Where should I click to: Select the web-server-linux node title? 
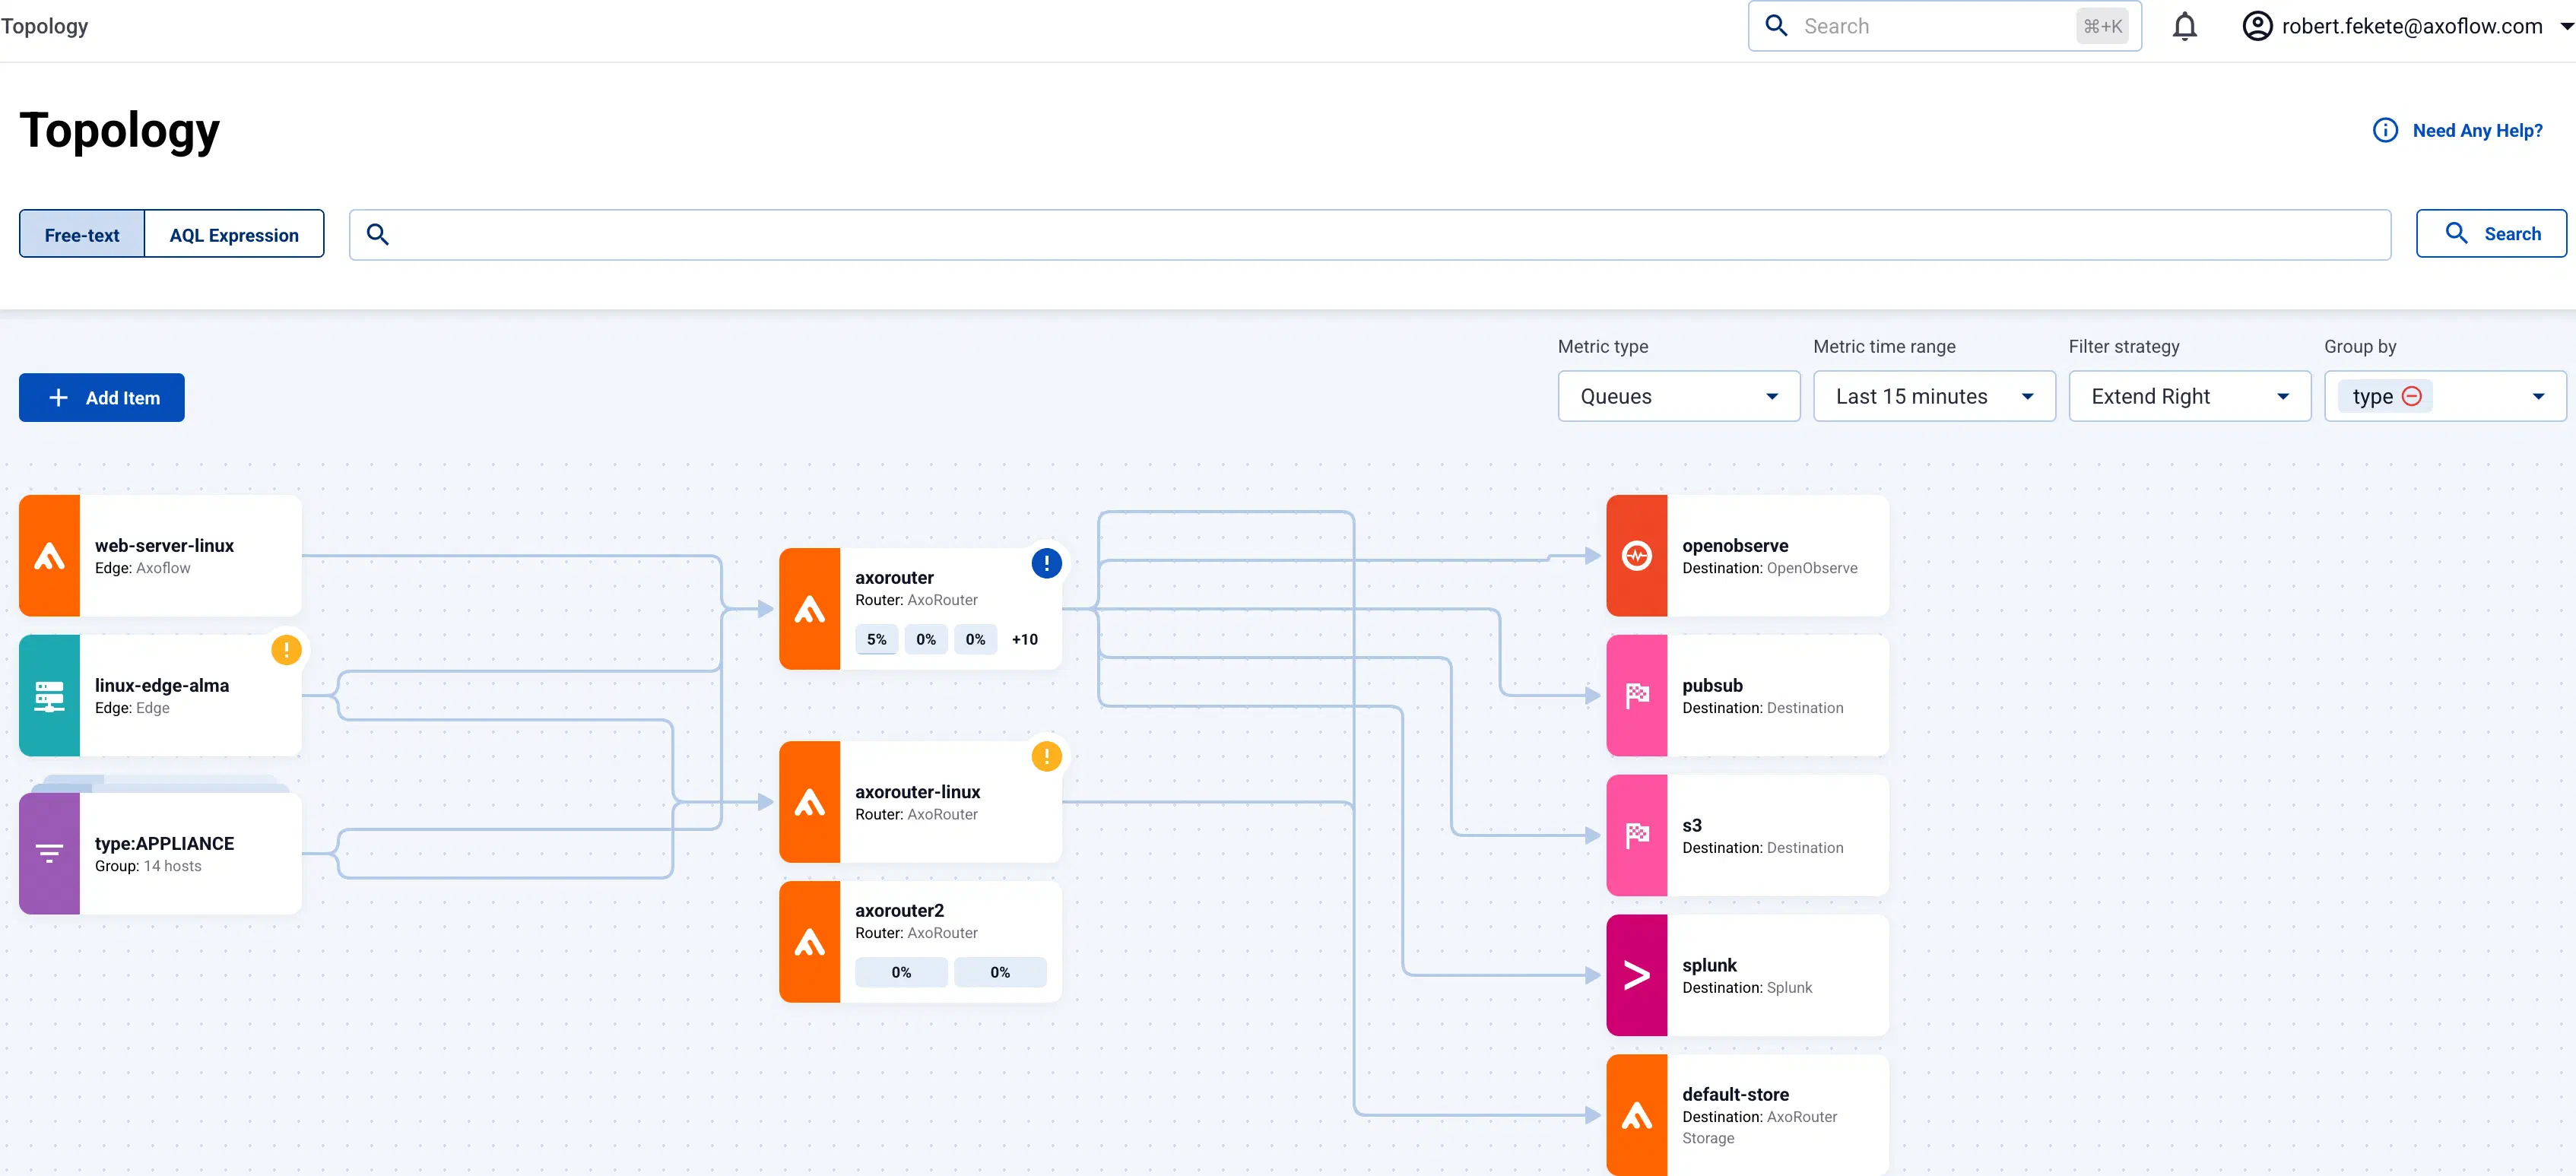164,545
